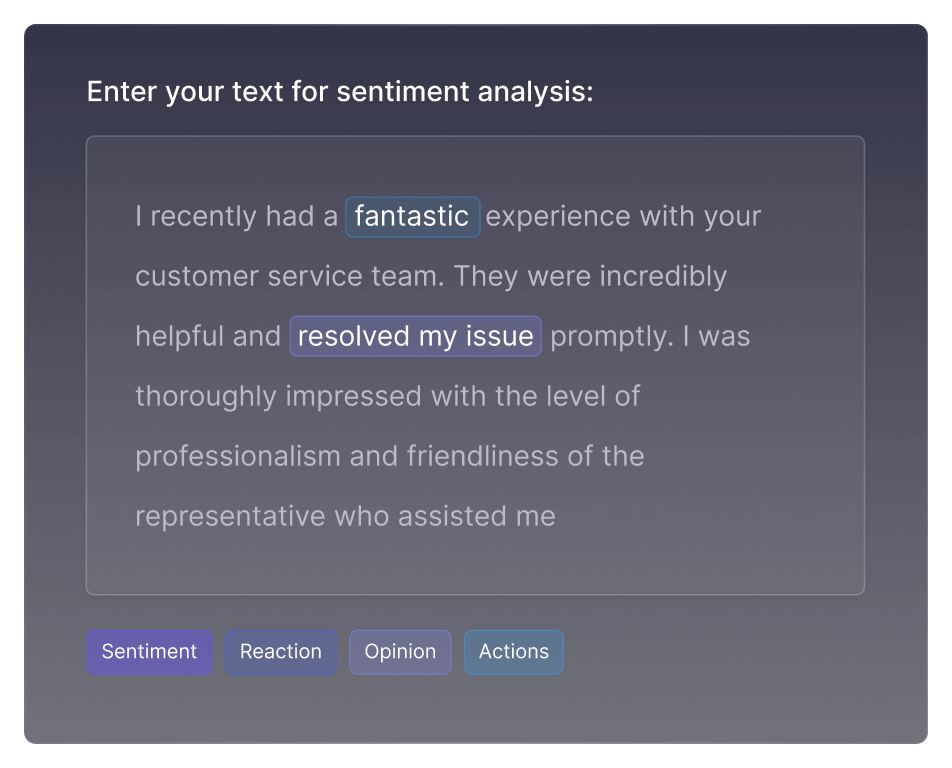Viewport: 952px width, 768px height.
Task: Switch to Sentiment tab at bottom
Action: [x=149, y=652]
